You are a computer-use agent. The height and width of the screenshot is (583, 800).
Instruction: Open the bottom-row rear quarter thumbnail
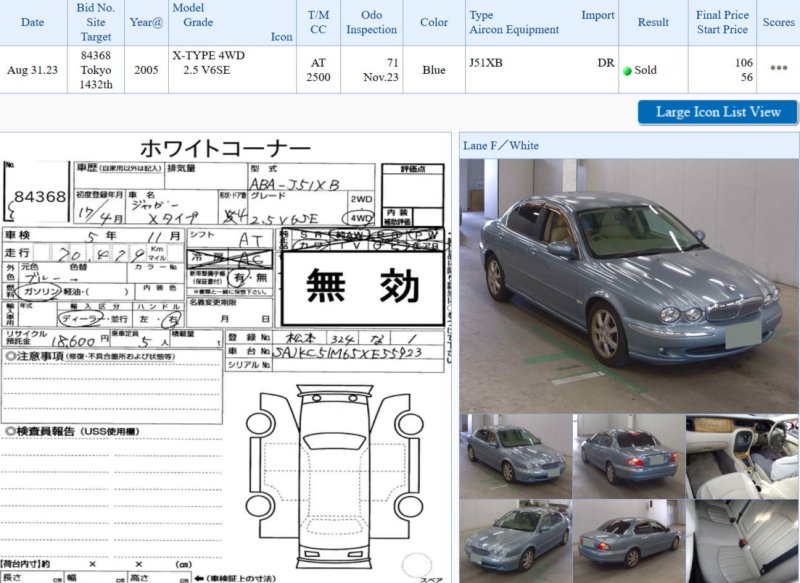point(628,541)
